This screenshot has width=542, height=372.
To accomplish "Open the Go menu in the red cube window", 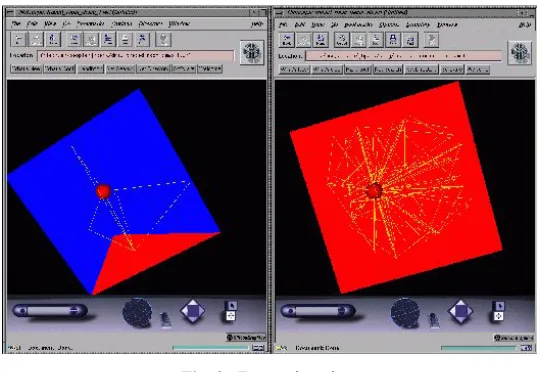I will click(334, 25).
